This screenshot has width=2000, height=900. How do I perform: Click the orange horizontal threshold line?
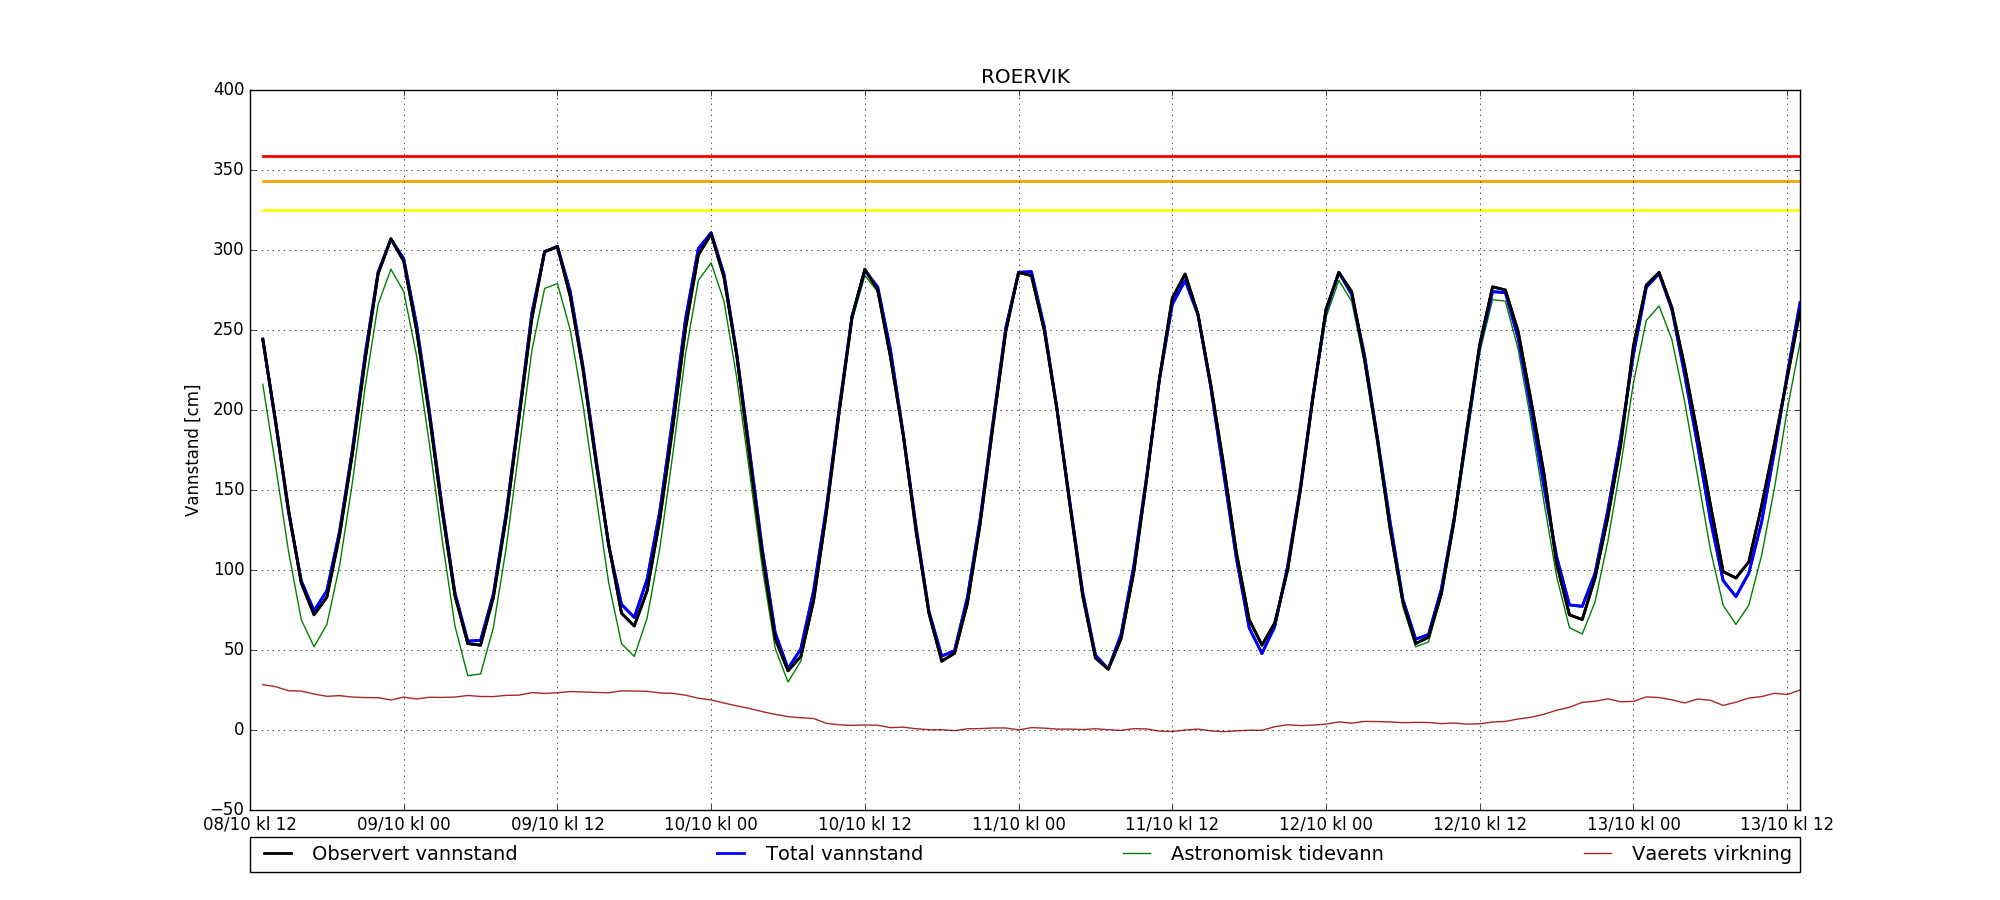[1031, 181]
